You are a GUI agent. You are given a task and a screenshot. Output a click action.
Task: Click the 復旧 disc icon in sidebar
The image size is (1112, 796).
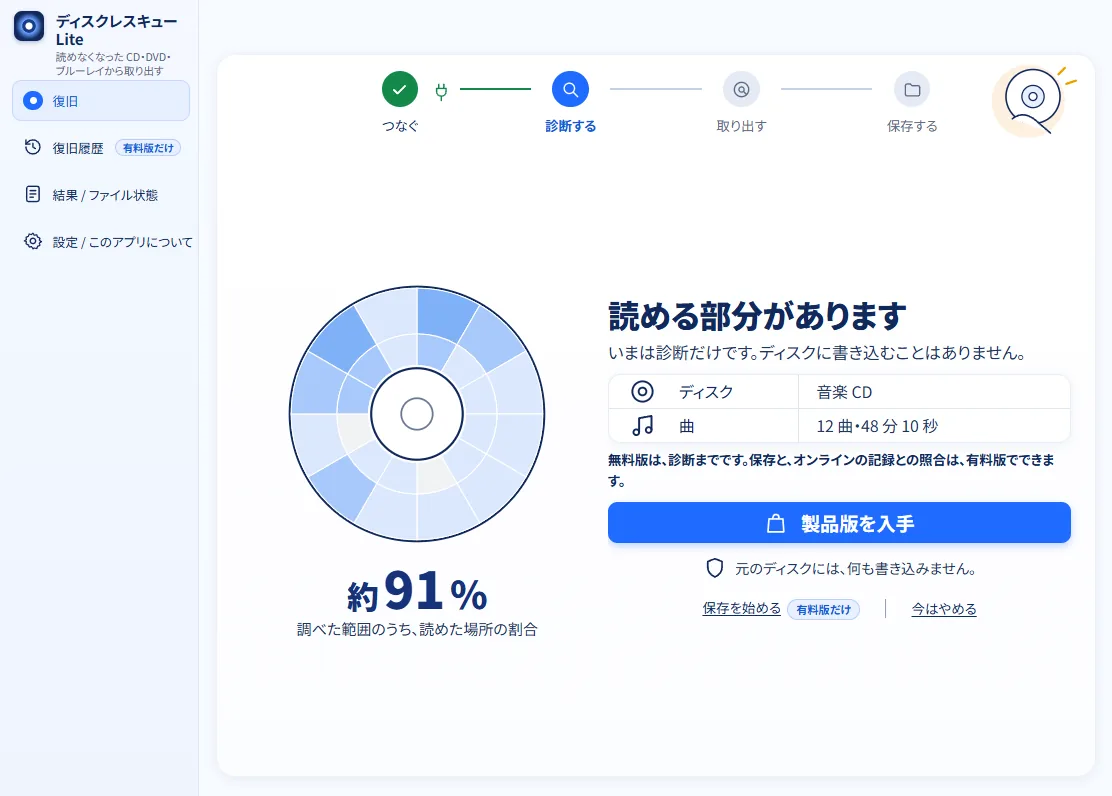click(33, 101)
